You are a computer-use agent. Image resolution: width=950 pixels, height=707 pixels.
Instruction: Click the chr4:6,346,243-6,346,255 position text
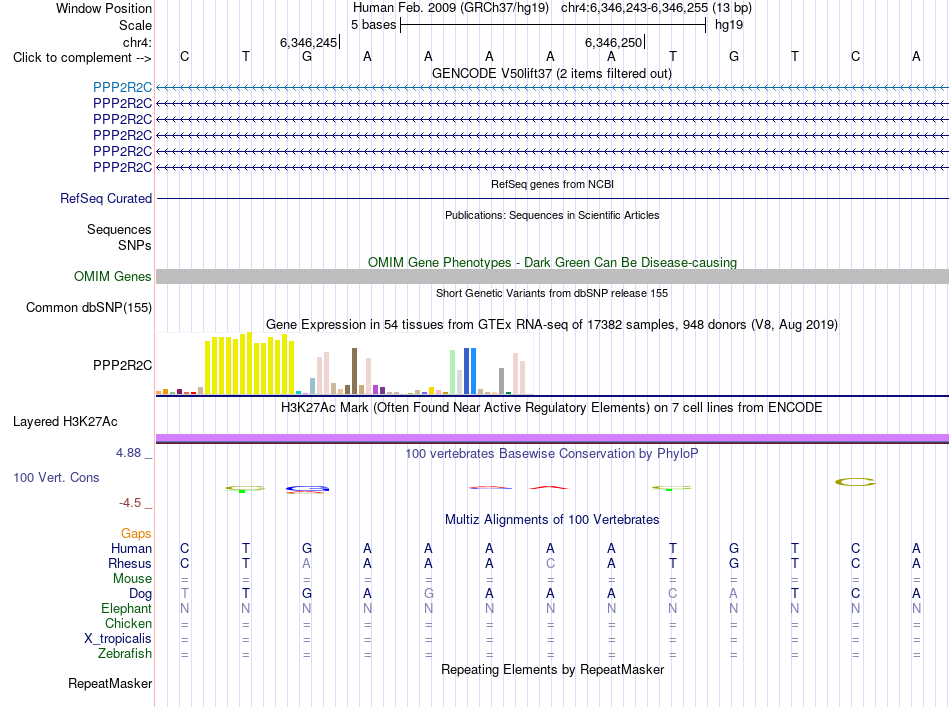pos(656,8)
